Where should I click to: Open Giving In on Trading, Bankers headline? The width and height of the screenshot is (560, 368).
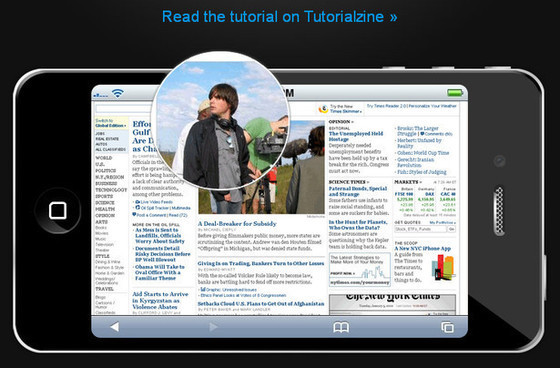[261, 264]
